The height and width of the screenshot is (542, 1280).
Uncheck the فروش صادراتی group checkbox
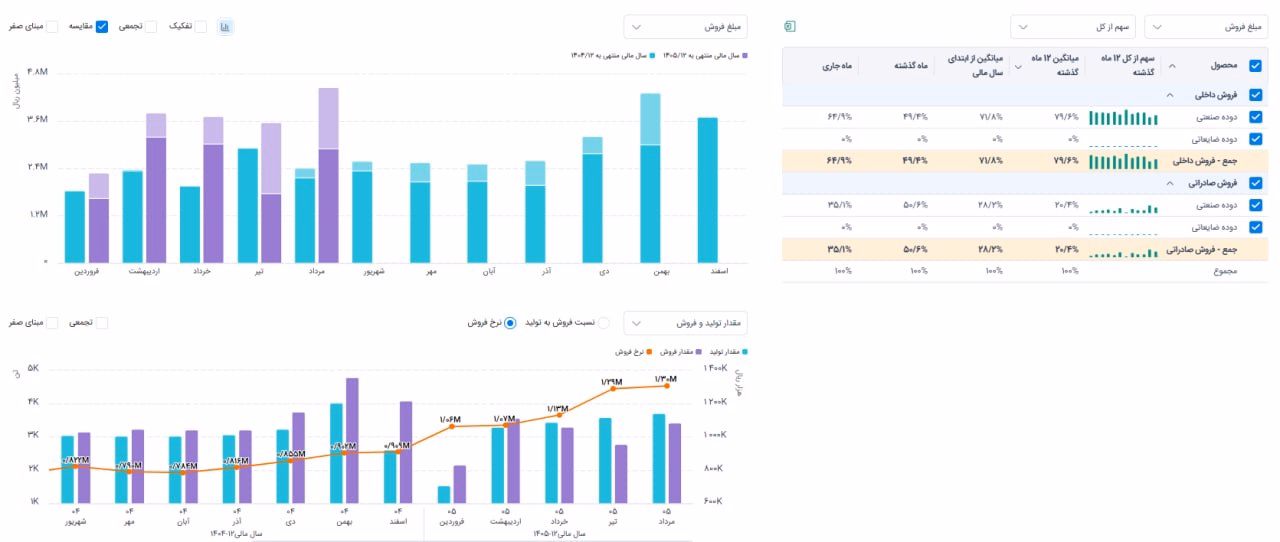pyautogui.click(x=1256, y=183)
